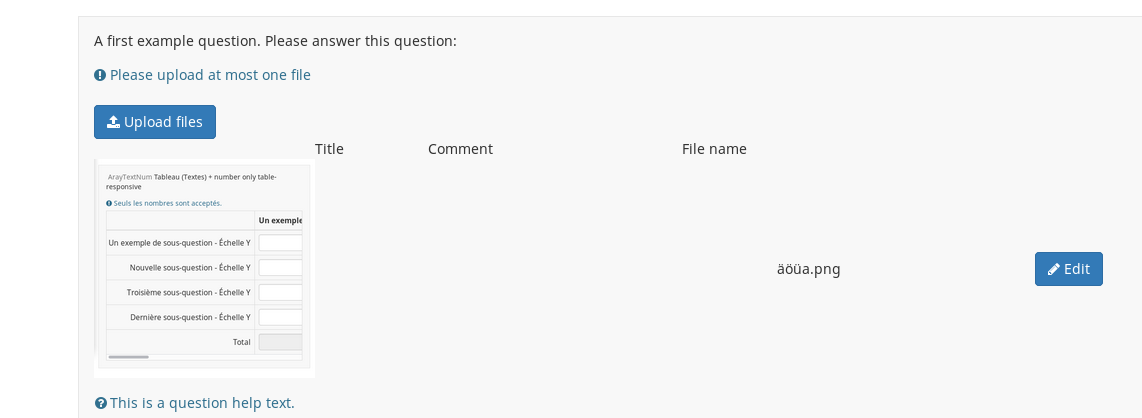Click 'Troisième sous-question' input box in preview
1142x418 pixels.
pos(280,293)
